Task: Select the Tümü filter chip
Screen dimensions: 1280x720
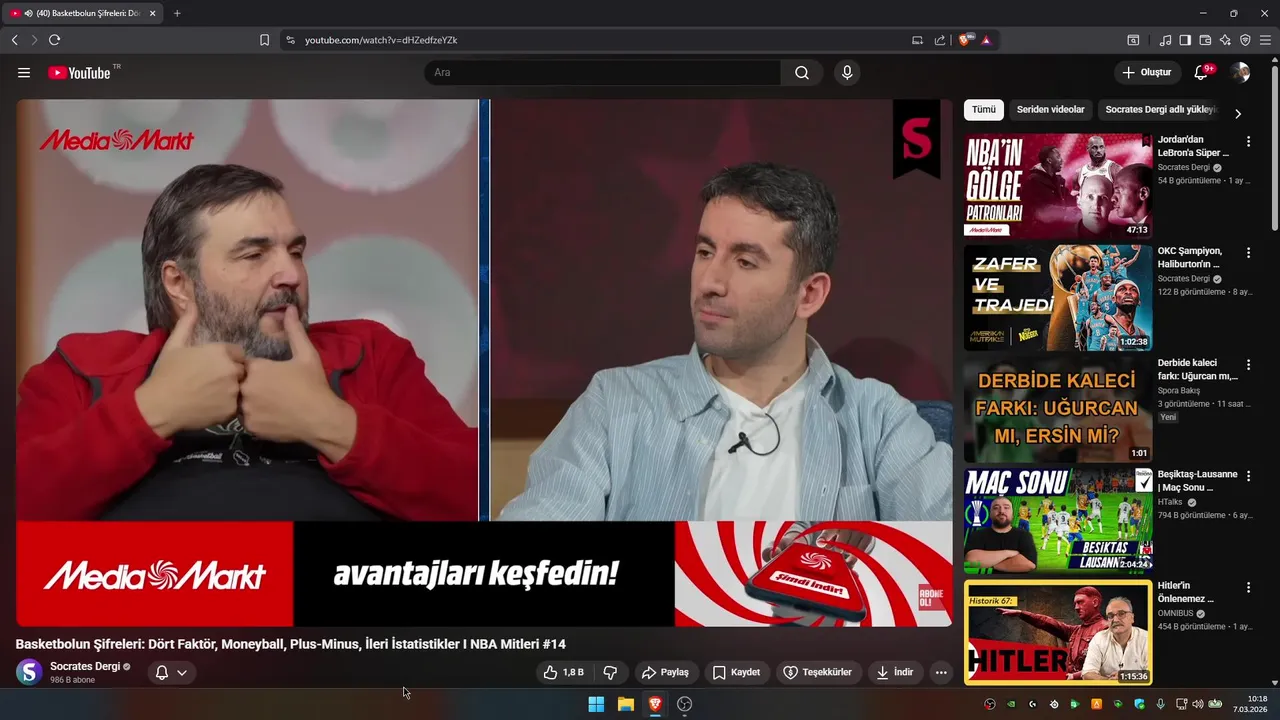Action: tap(984, 110)
